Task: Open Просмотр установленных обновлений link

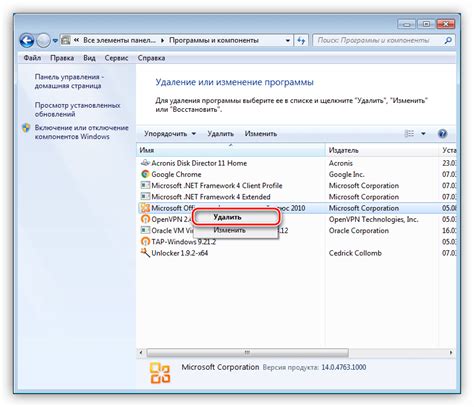Action: (x=77, y=110)
